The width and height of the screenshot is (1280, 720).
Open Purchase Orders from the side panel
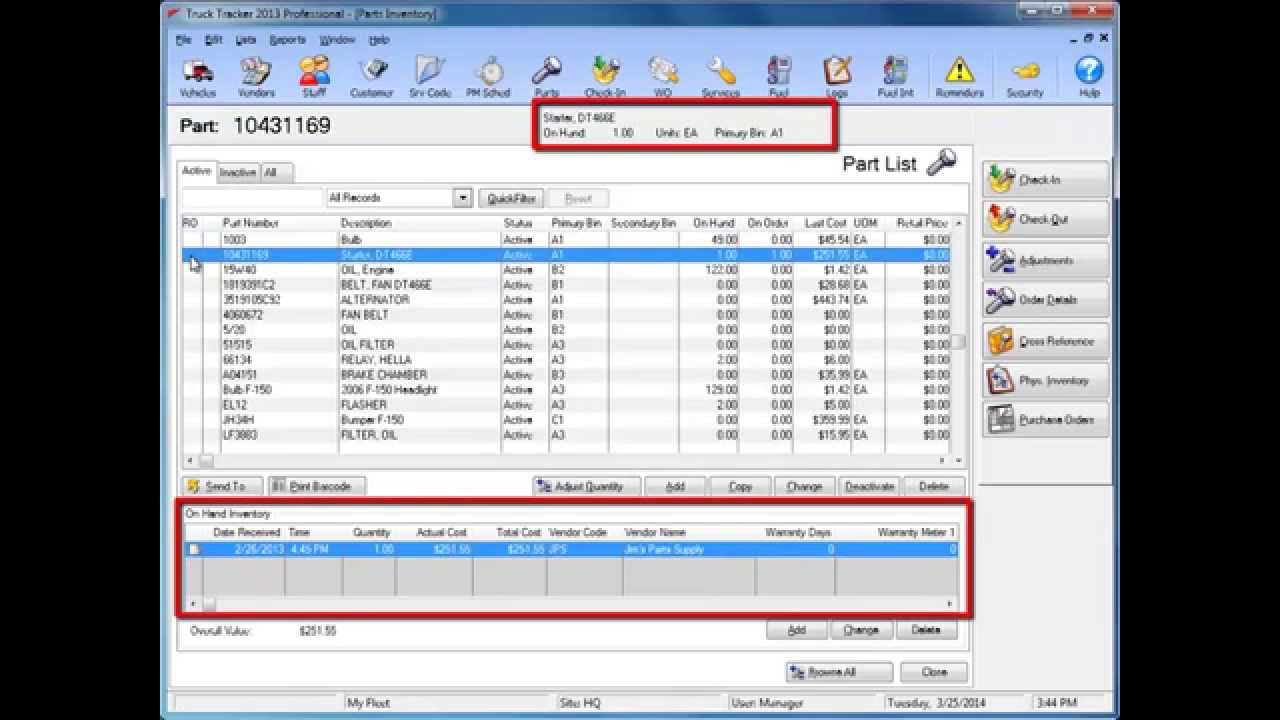pos(1046,420)
